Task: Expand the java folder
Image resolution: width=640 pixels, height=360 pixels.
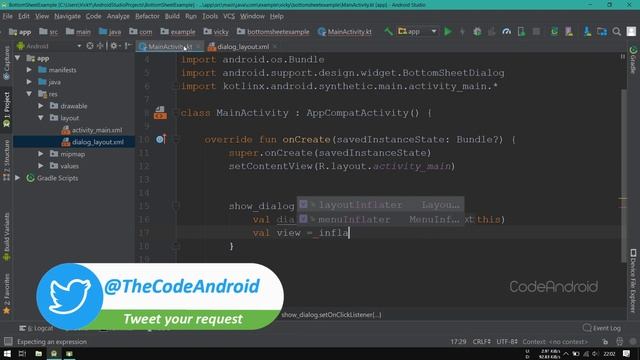Action: [29, 82]
